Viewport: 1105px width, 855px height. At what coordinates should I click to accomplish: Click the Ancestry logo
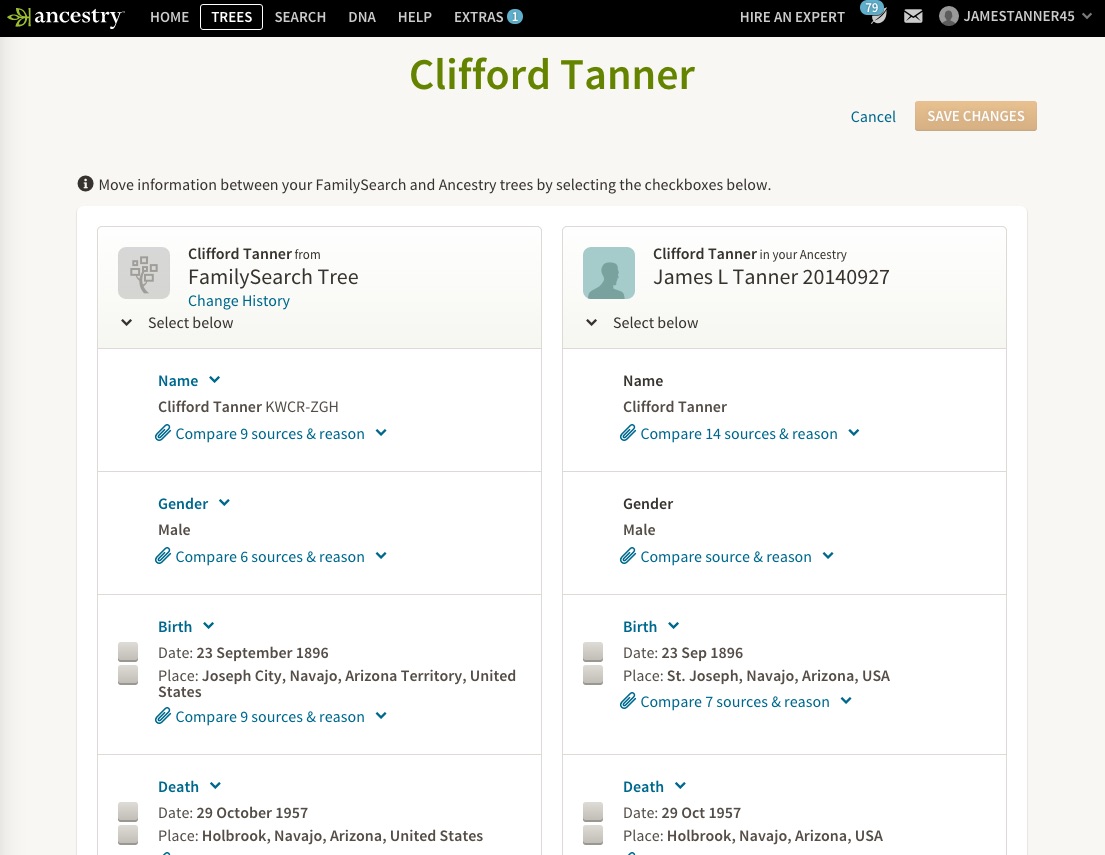[x=66, y=17]
